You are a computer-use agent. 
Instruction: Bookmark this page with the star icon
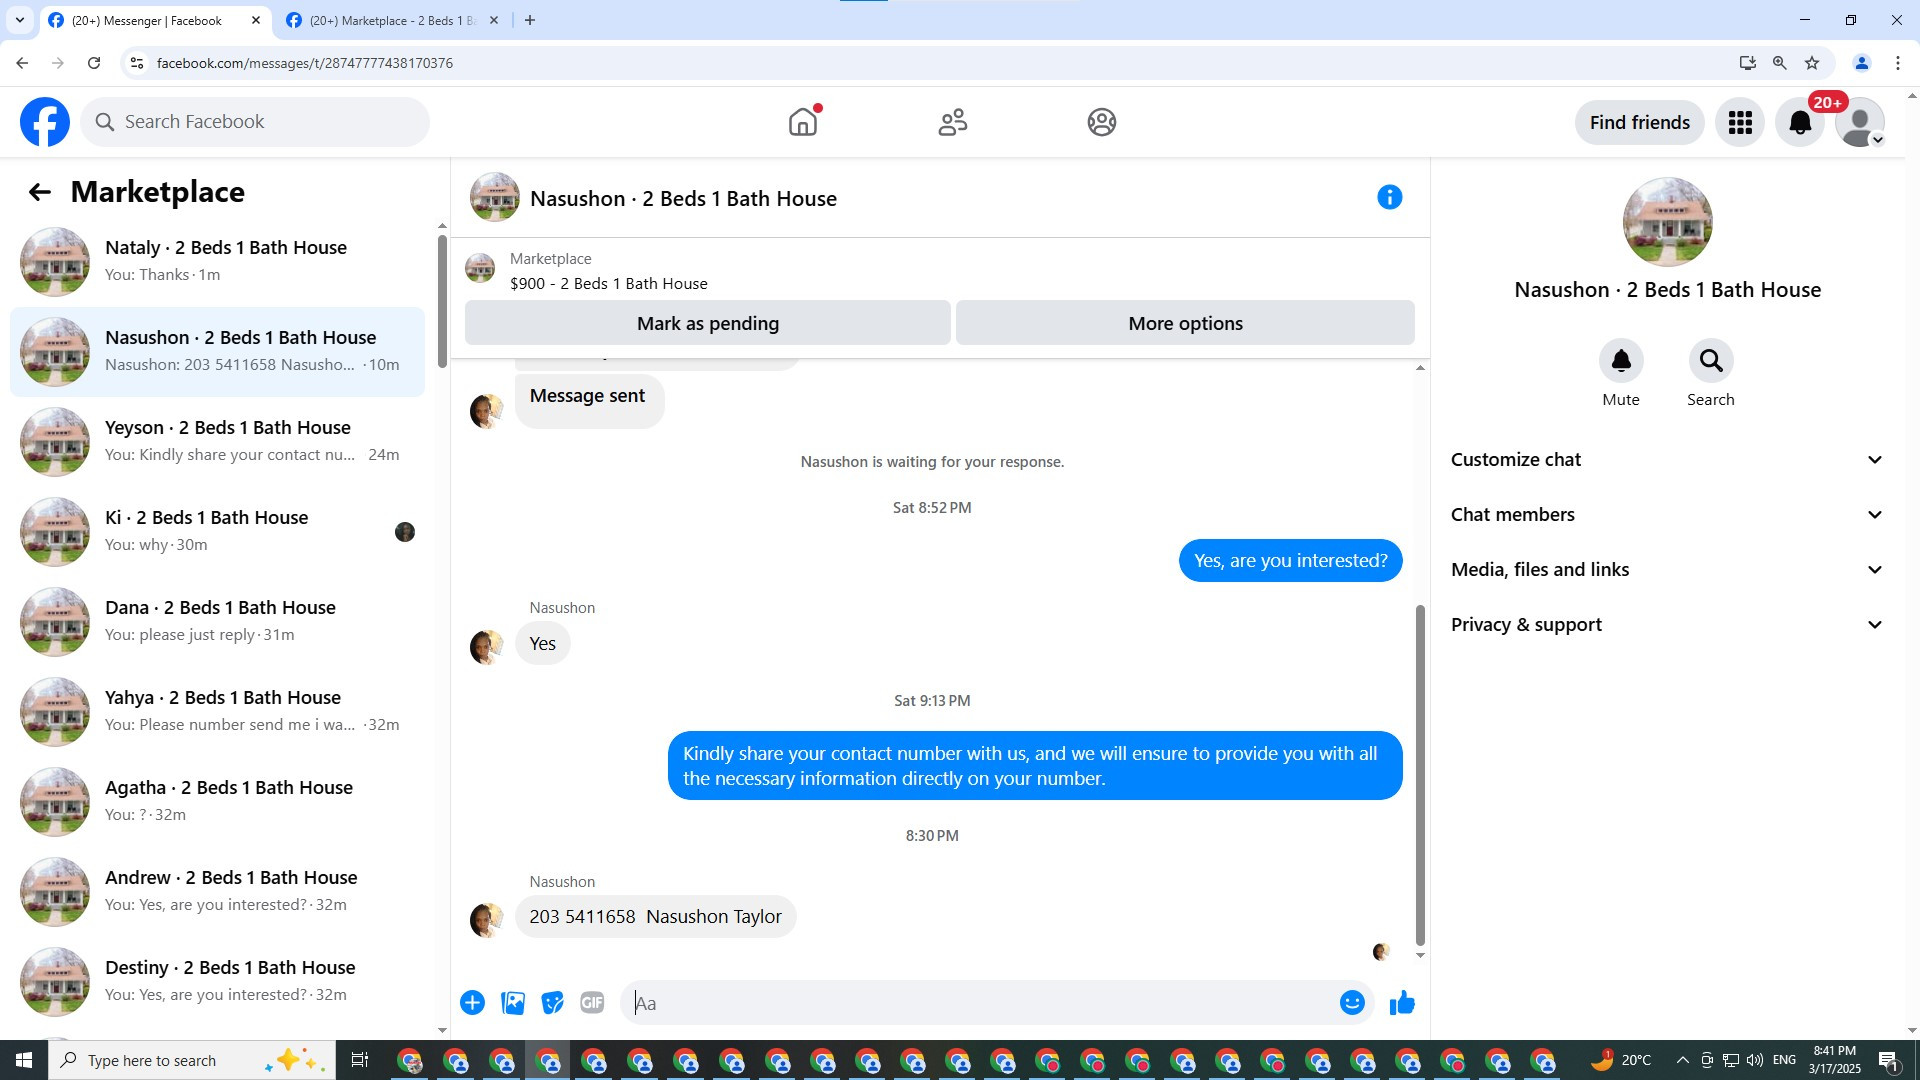click(1812, 63)
